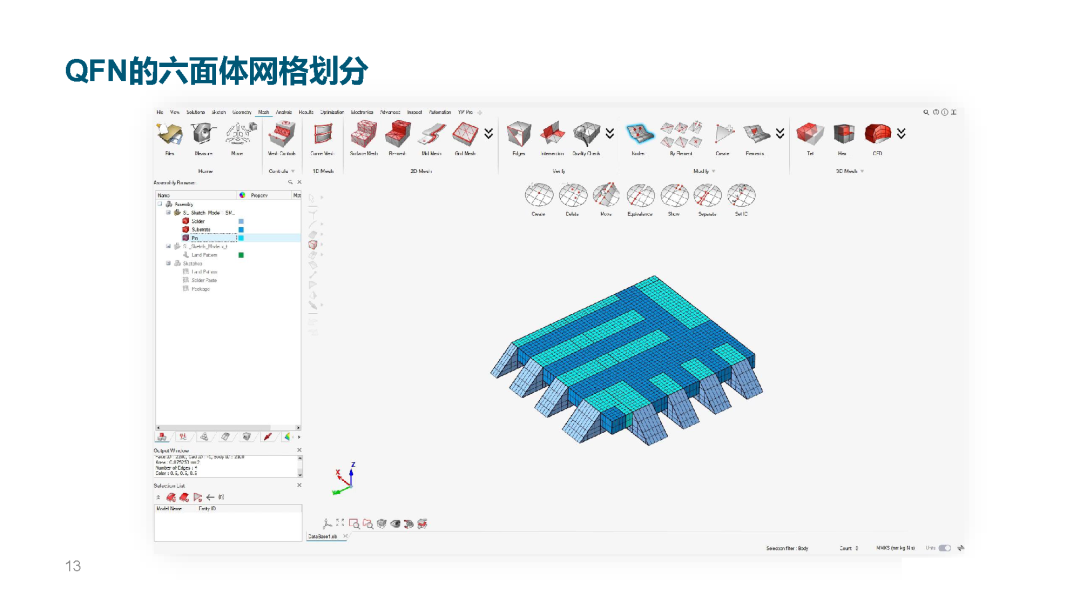Select the CFD 3D mesh tool
This screenshot has width=1080, height=608.
click(x=878, y=138)
